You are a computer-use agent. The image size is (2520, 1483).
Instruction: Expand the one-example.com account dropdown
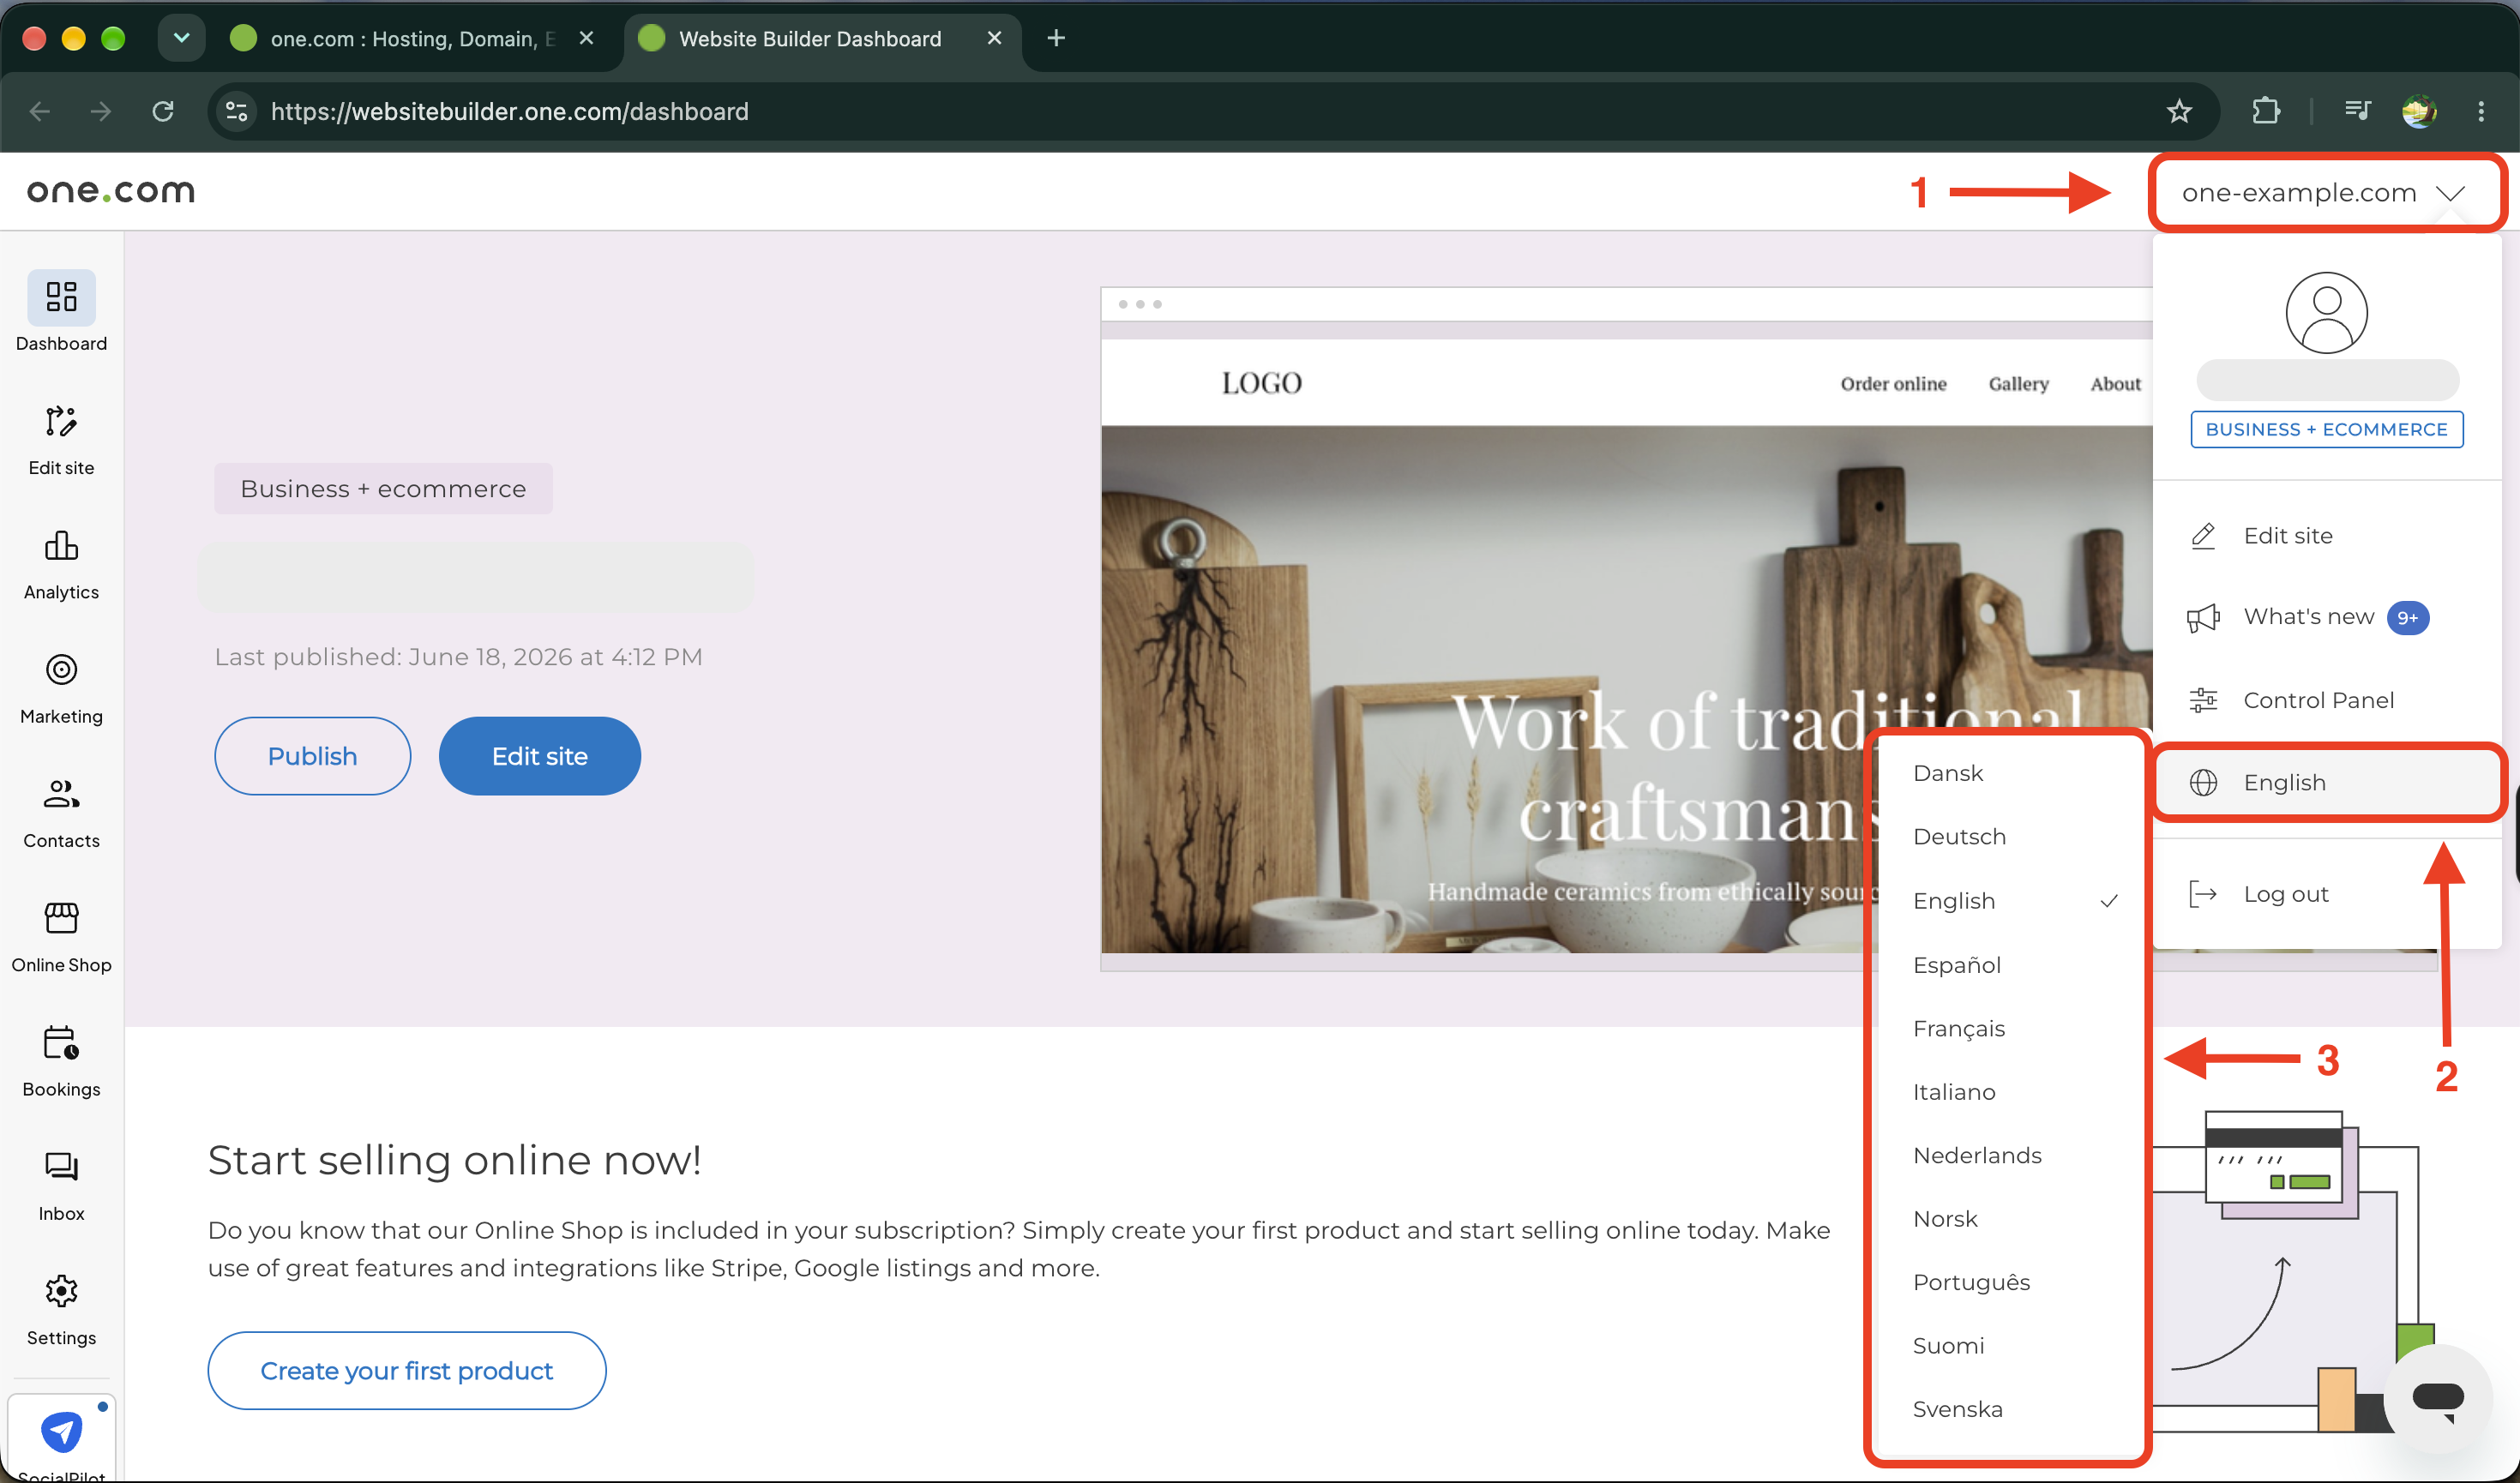2326,193
